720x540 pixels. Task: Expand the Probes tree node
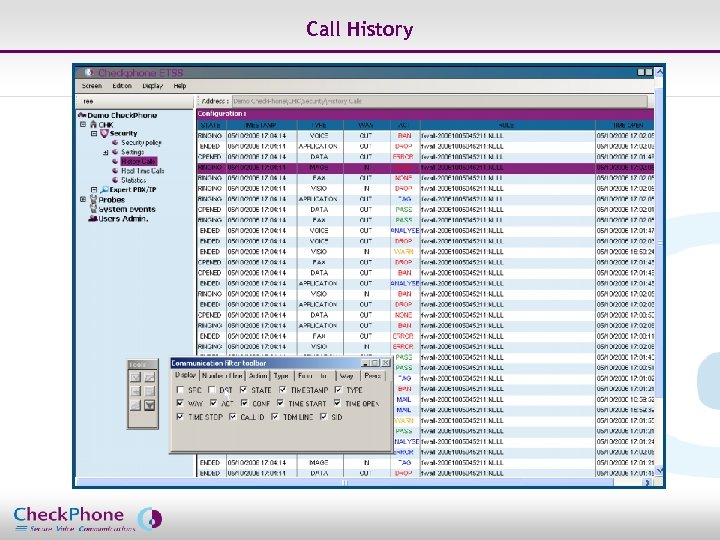(83, 199)
